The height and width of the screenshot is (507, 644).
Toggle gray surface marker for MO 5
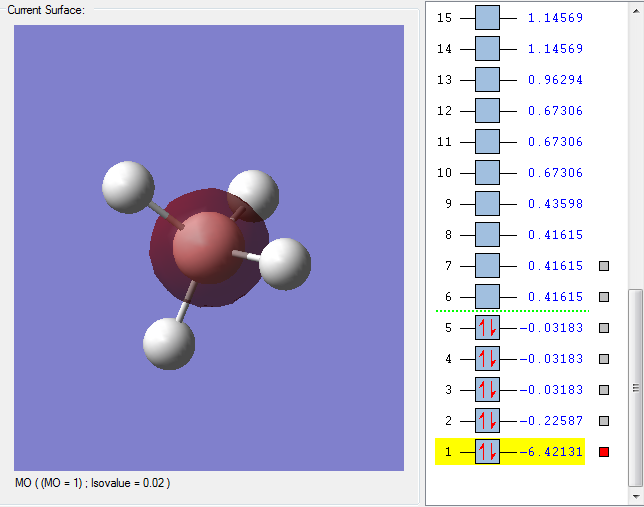[604, 328]
